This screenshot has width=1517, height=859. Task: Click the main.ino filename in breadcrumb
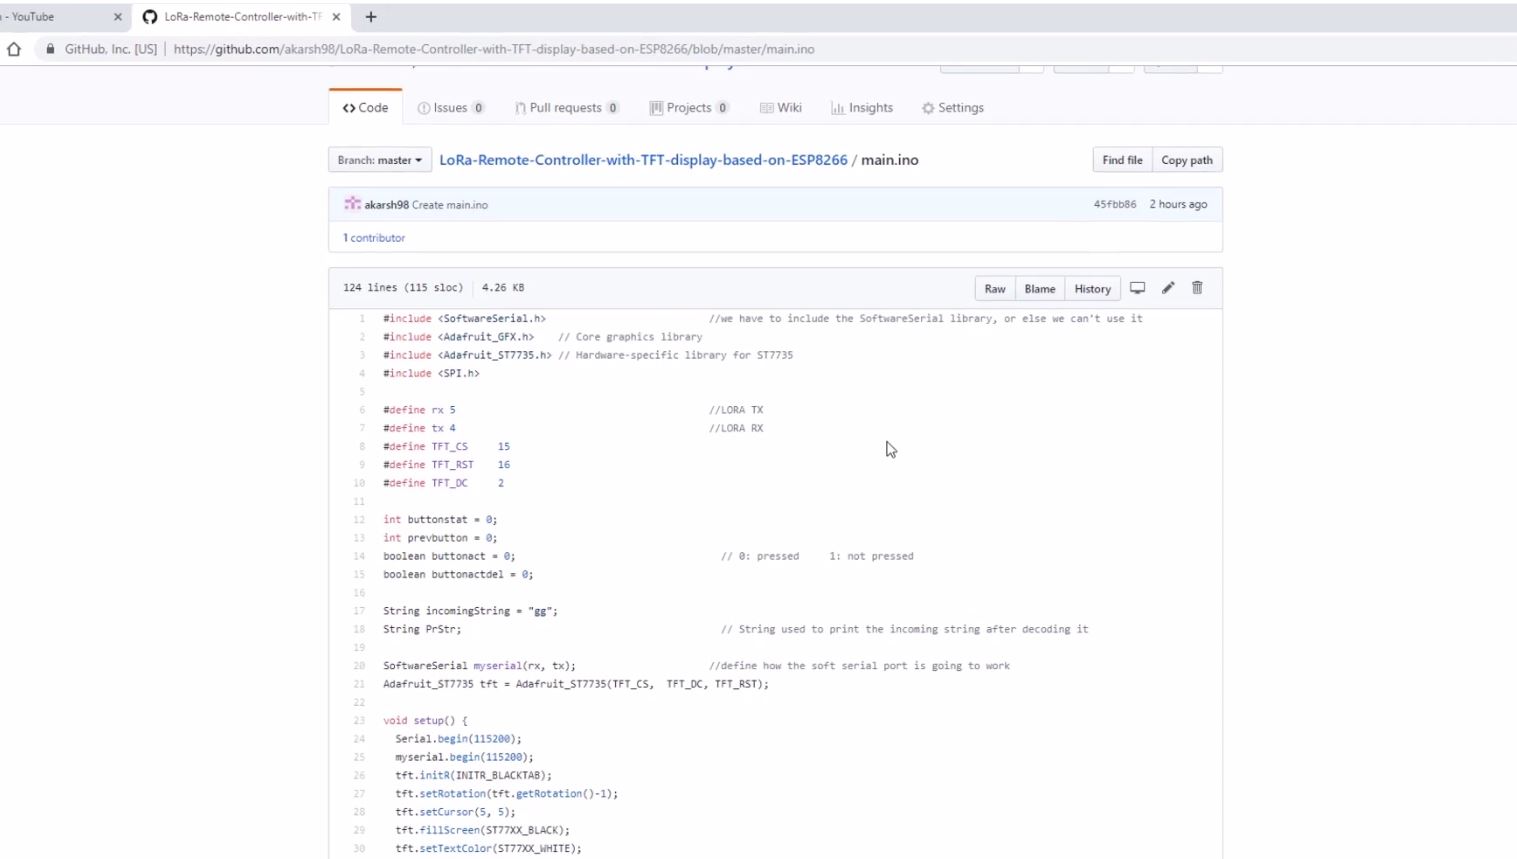tap(890, 160)
